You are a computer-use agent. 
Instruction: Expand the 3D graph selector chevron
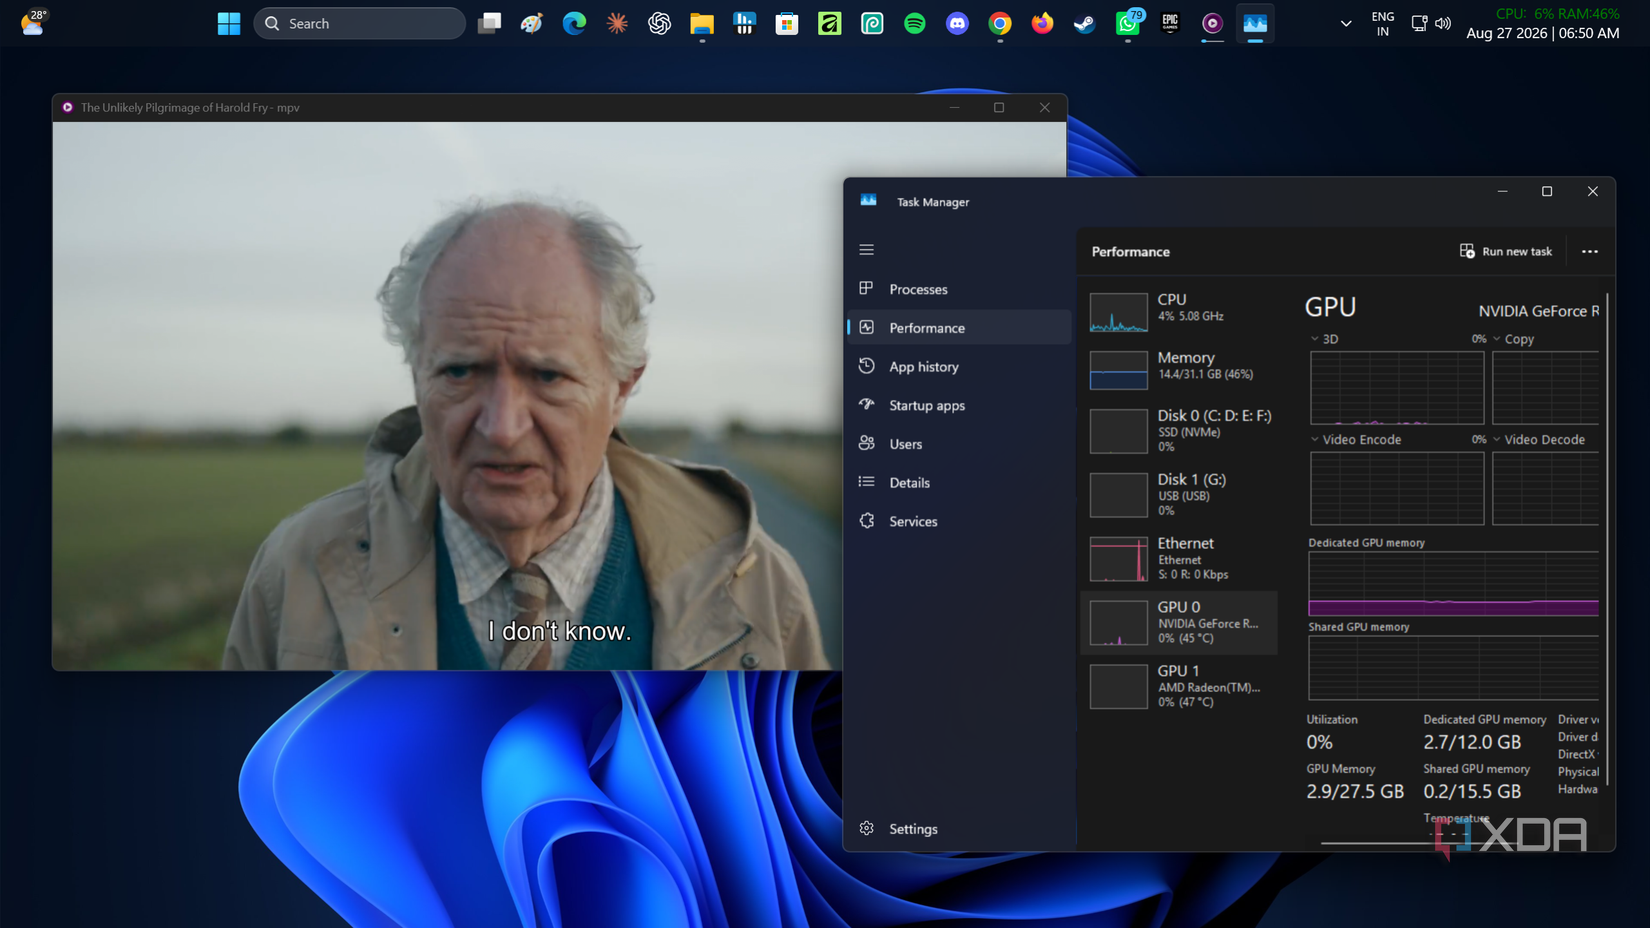pyautogui.click(x=1315, y=339)
